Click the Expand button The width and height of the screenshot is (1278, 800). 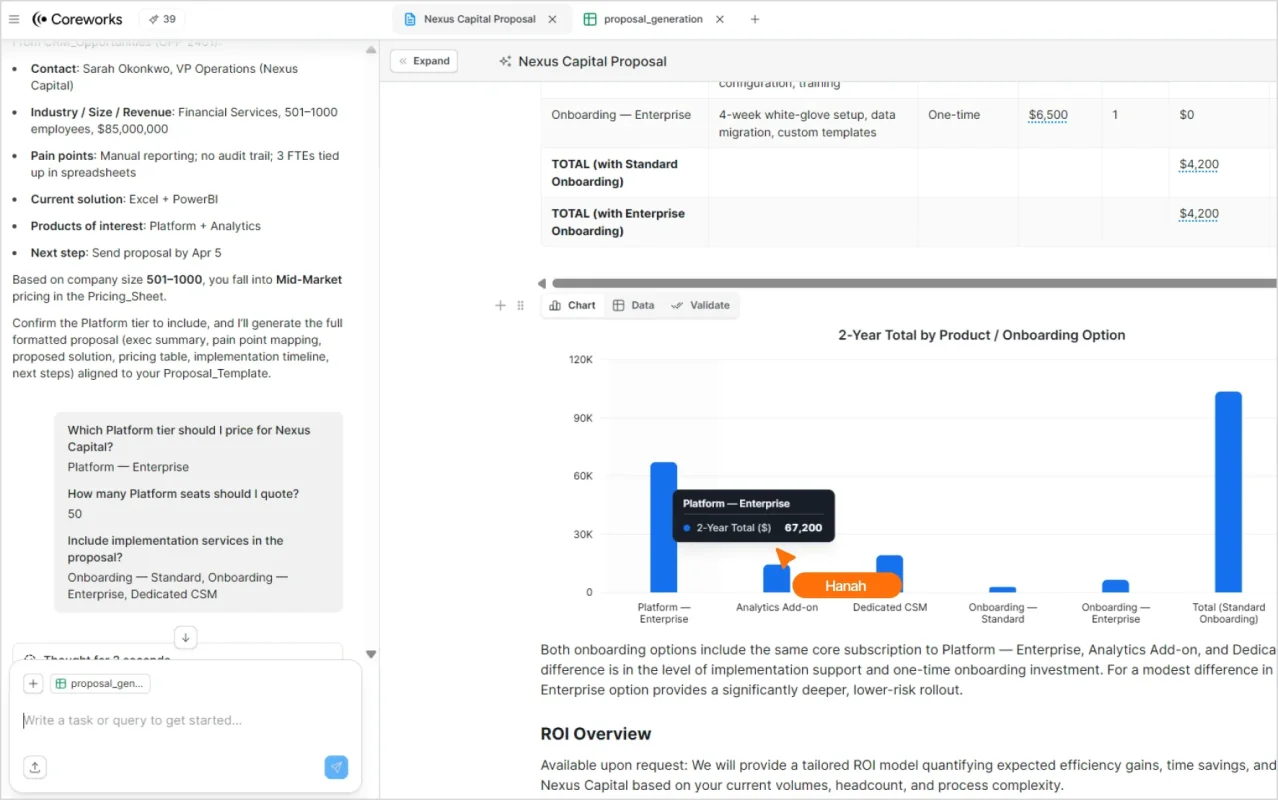424,61
